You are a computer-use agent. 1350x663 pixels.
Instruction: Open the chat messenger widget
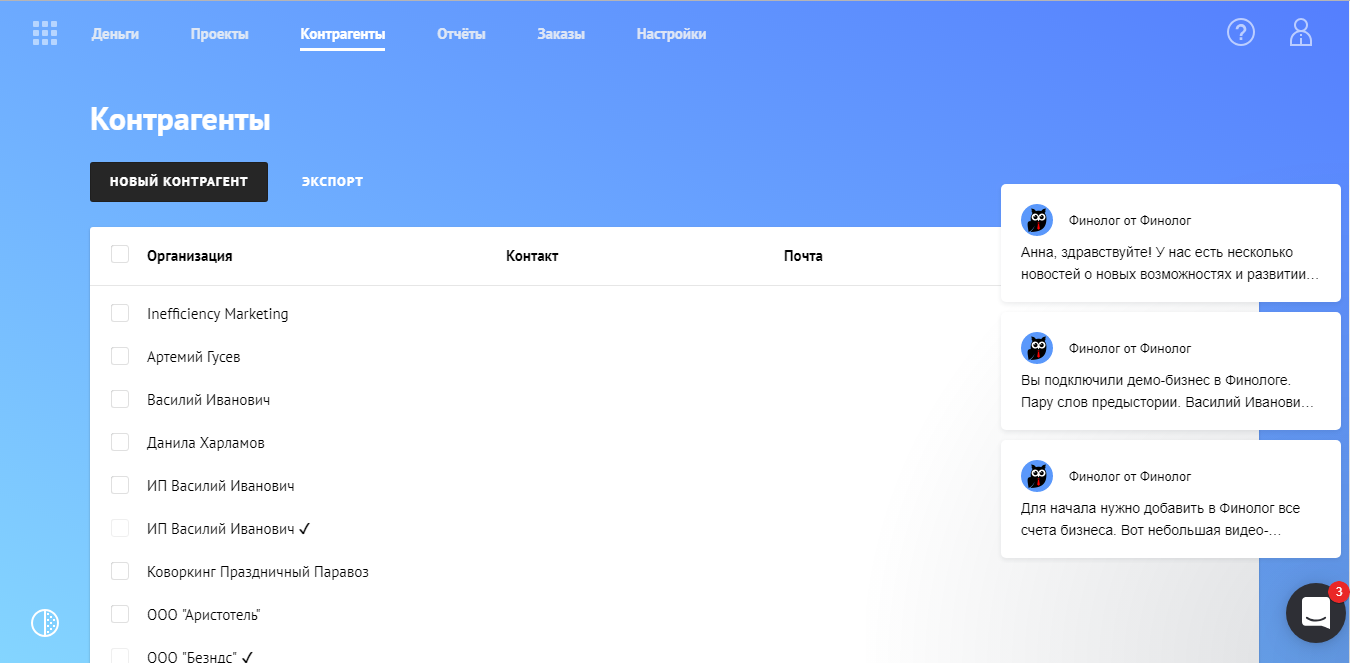coord(1315,613)
